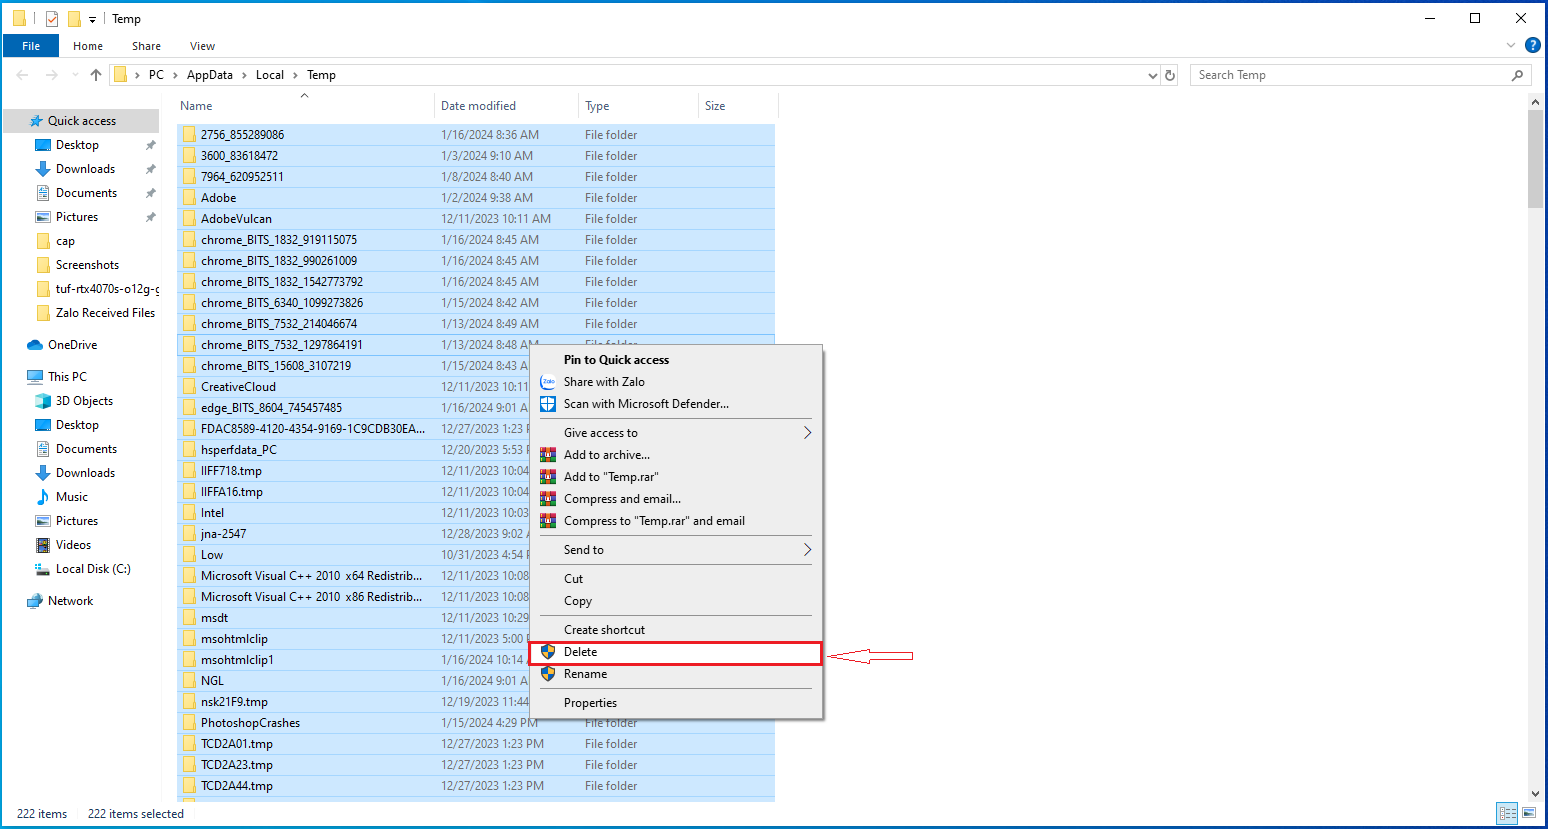Click AppData in address breadcrumb
Image resolution: width=1548 pixels, height=829 pixels.
click(210, 75)
